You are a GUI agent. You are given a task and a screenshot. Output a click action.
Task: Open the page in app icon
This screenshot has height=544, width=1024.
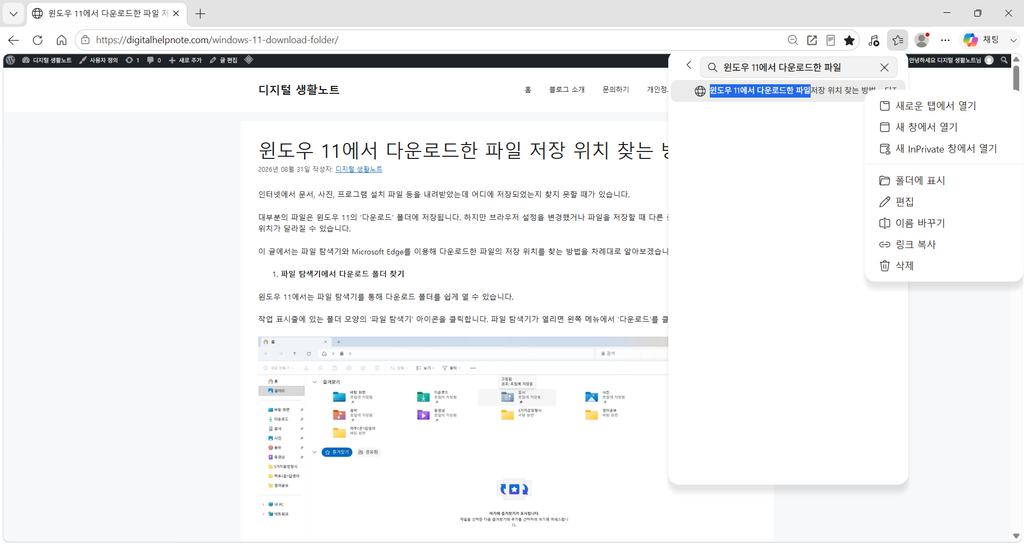click(x=812, y=40)
